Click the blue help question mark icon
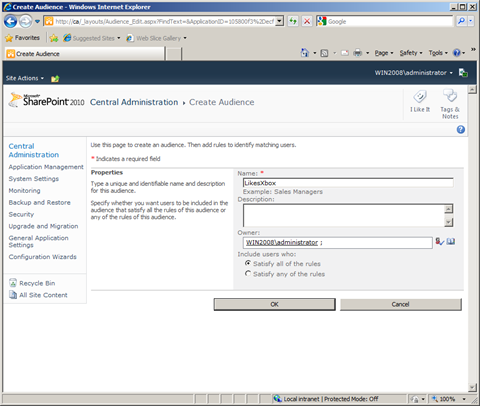480x406 pixels. [x=461, y=130]
